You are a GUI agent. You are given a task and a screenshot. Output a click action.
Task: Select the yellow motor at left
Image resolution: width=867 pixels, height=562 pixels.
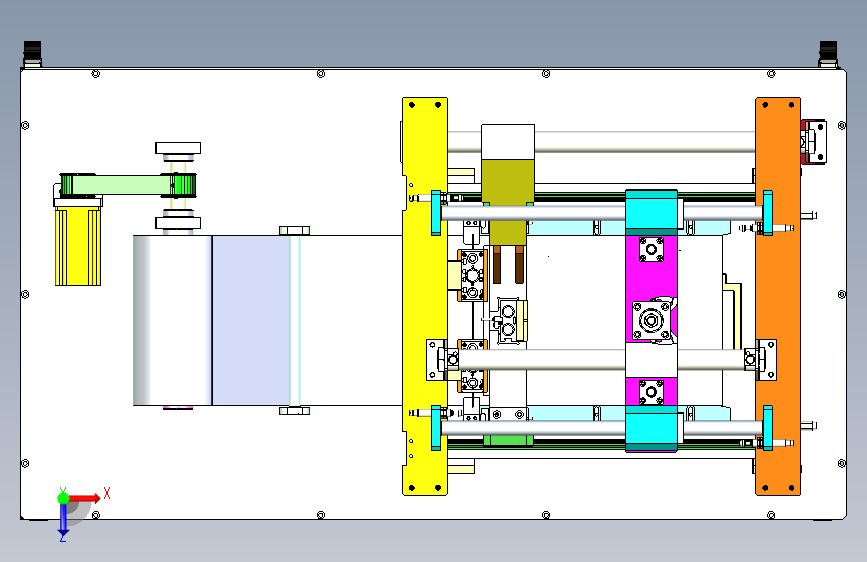(x=78, y=246)
